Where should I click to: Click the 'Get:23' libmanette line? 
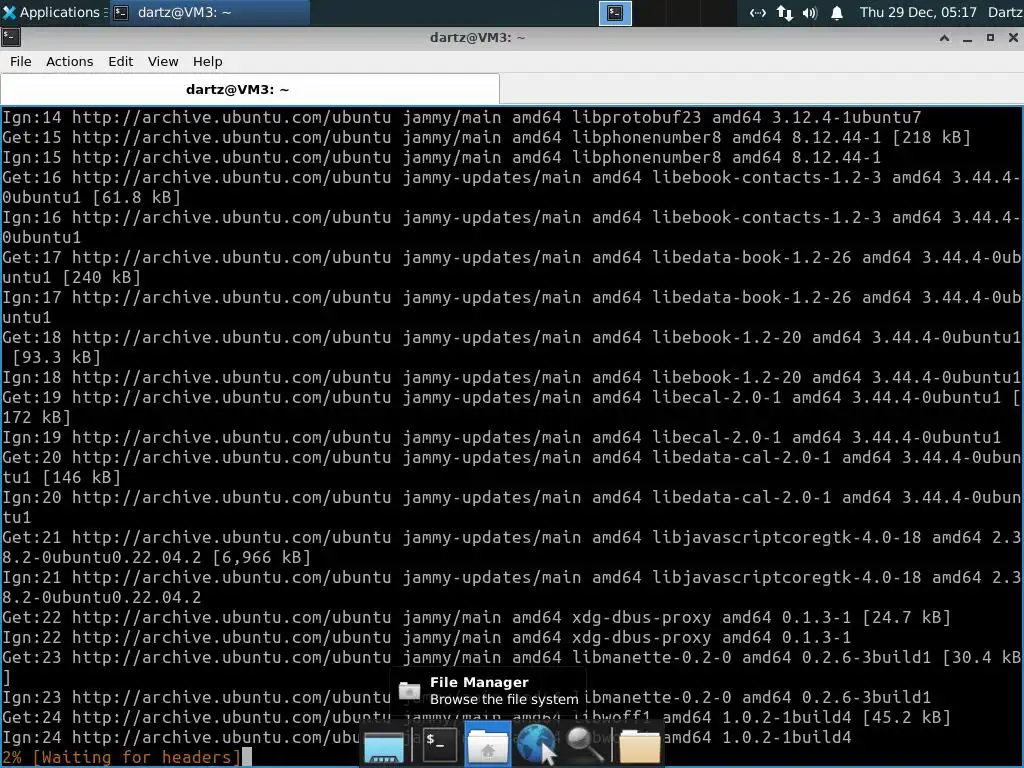point(511,657)
